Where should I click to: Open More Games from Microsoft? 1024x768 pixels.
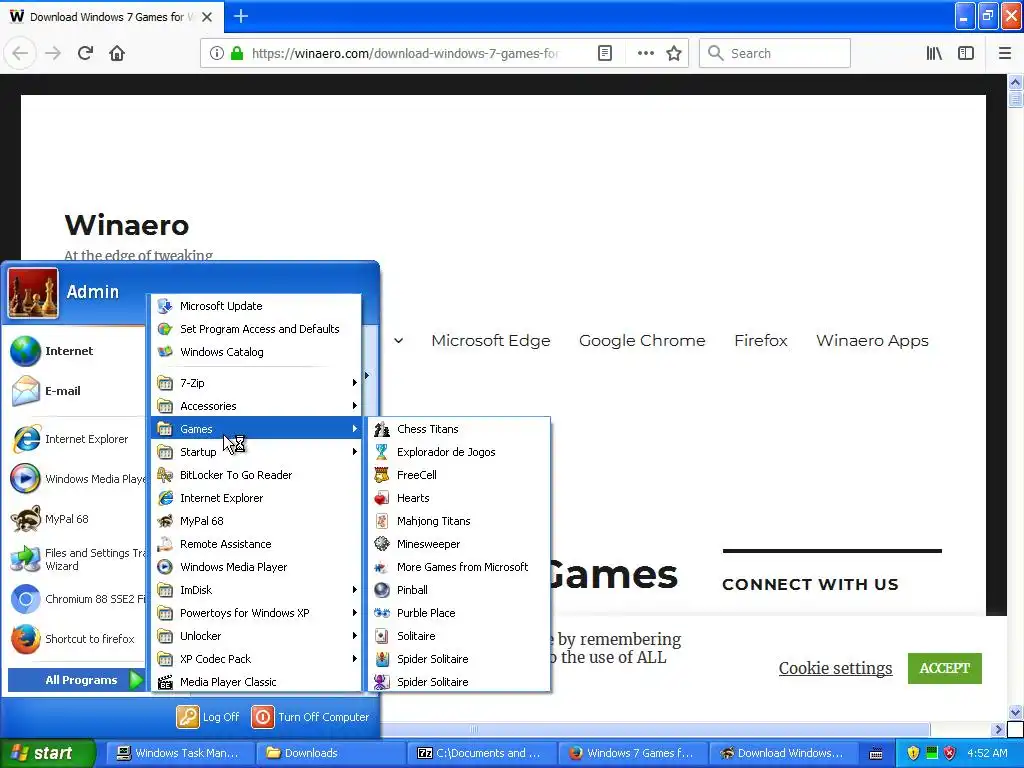[459, 567]
